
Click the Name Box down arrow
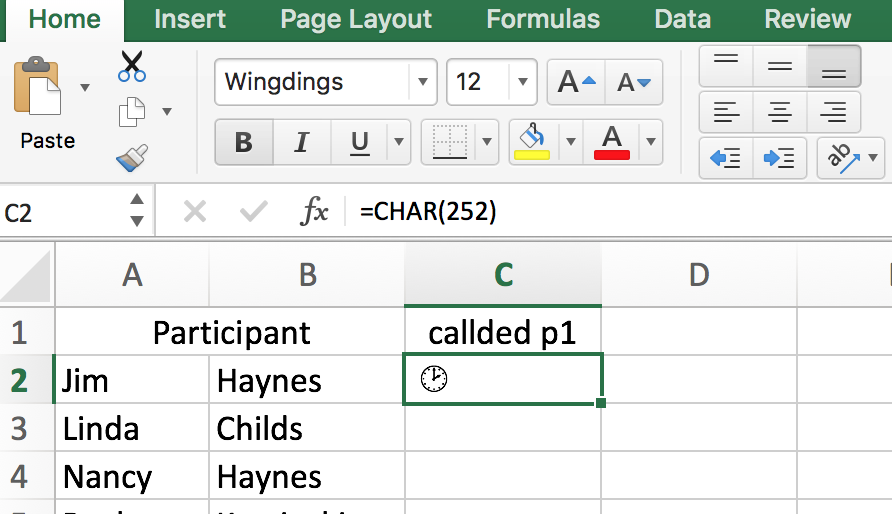[x=137, y=221]
